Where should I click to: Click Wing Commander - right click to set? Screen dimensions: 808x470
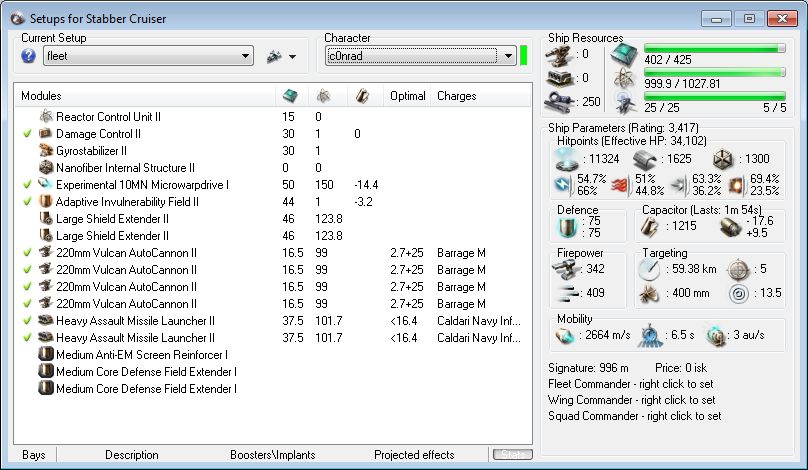[632, 400]
